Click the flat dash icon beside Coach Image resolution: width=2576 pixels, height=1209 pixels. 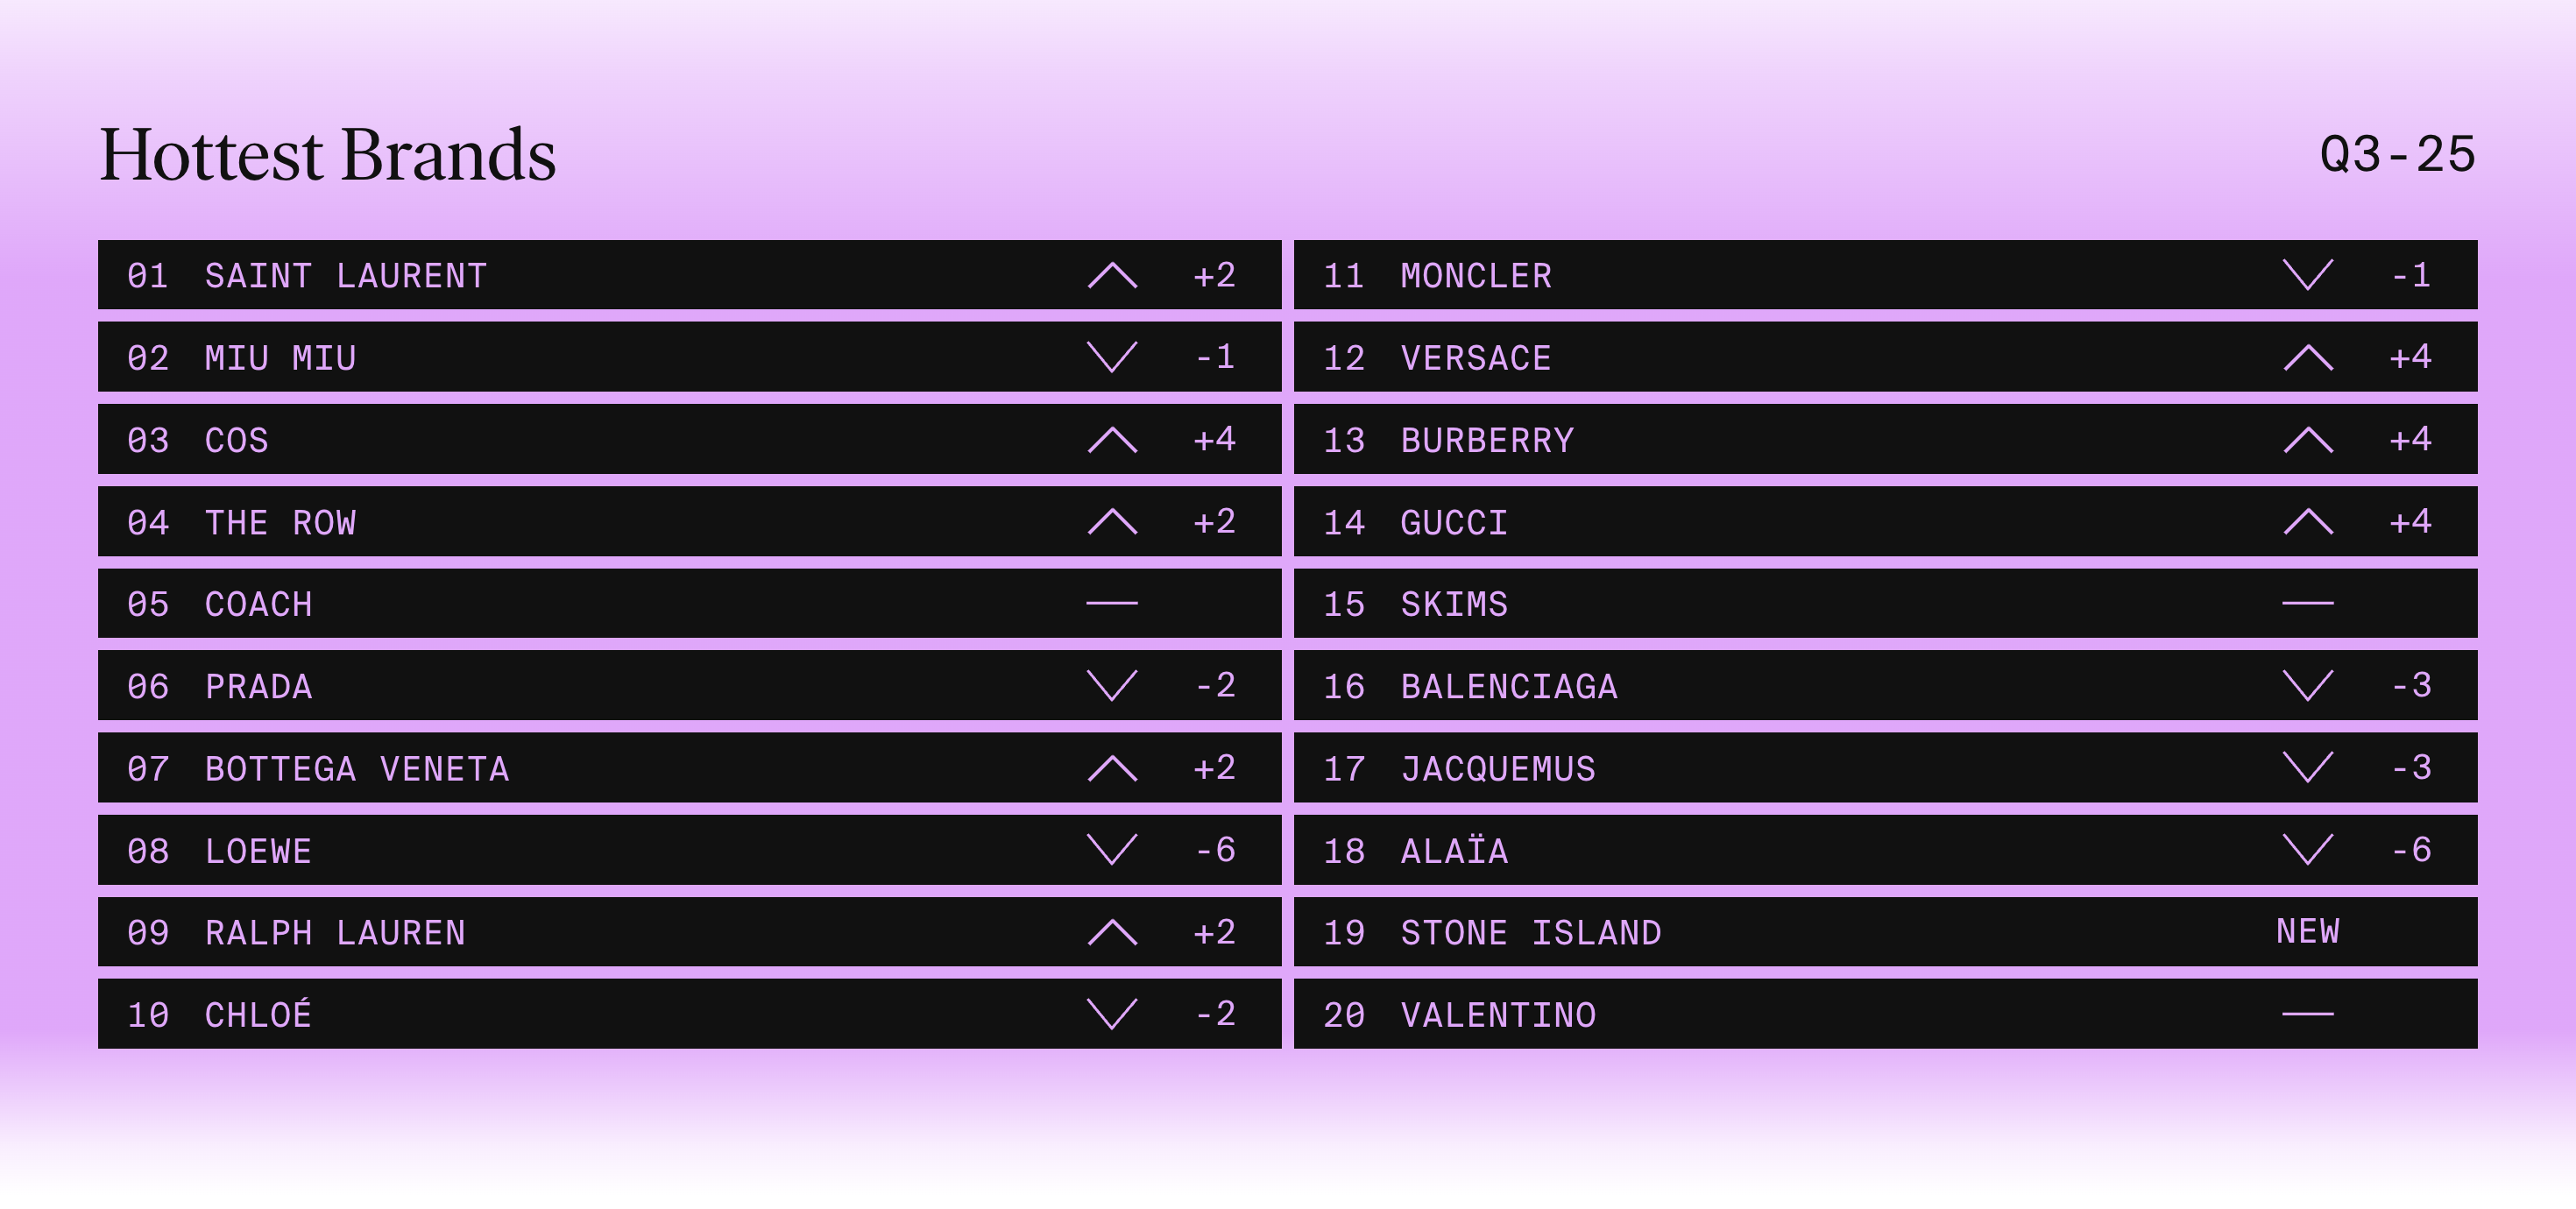[1112, 603]
